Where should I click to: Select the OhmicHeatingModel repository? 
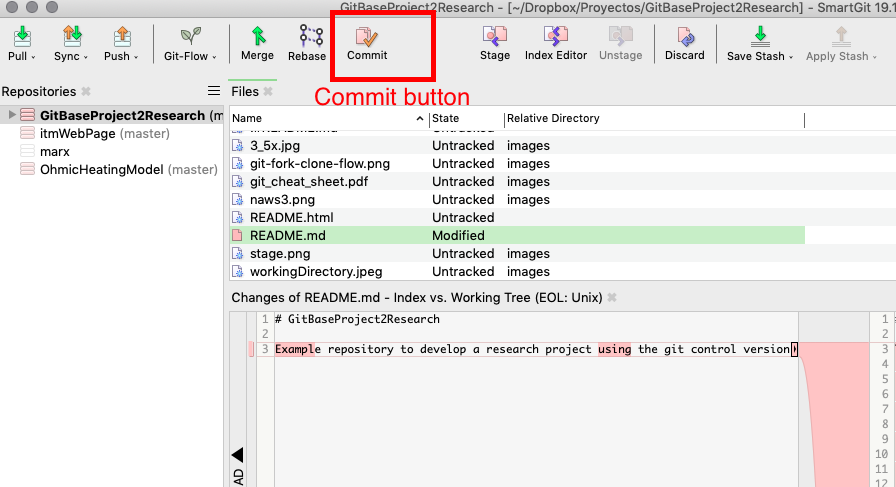point(101,169)
